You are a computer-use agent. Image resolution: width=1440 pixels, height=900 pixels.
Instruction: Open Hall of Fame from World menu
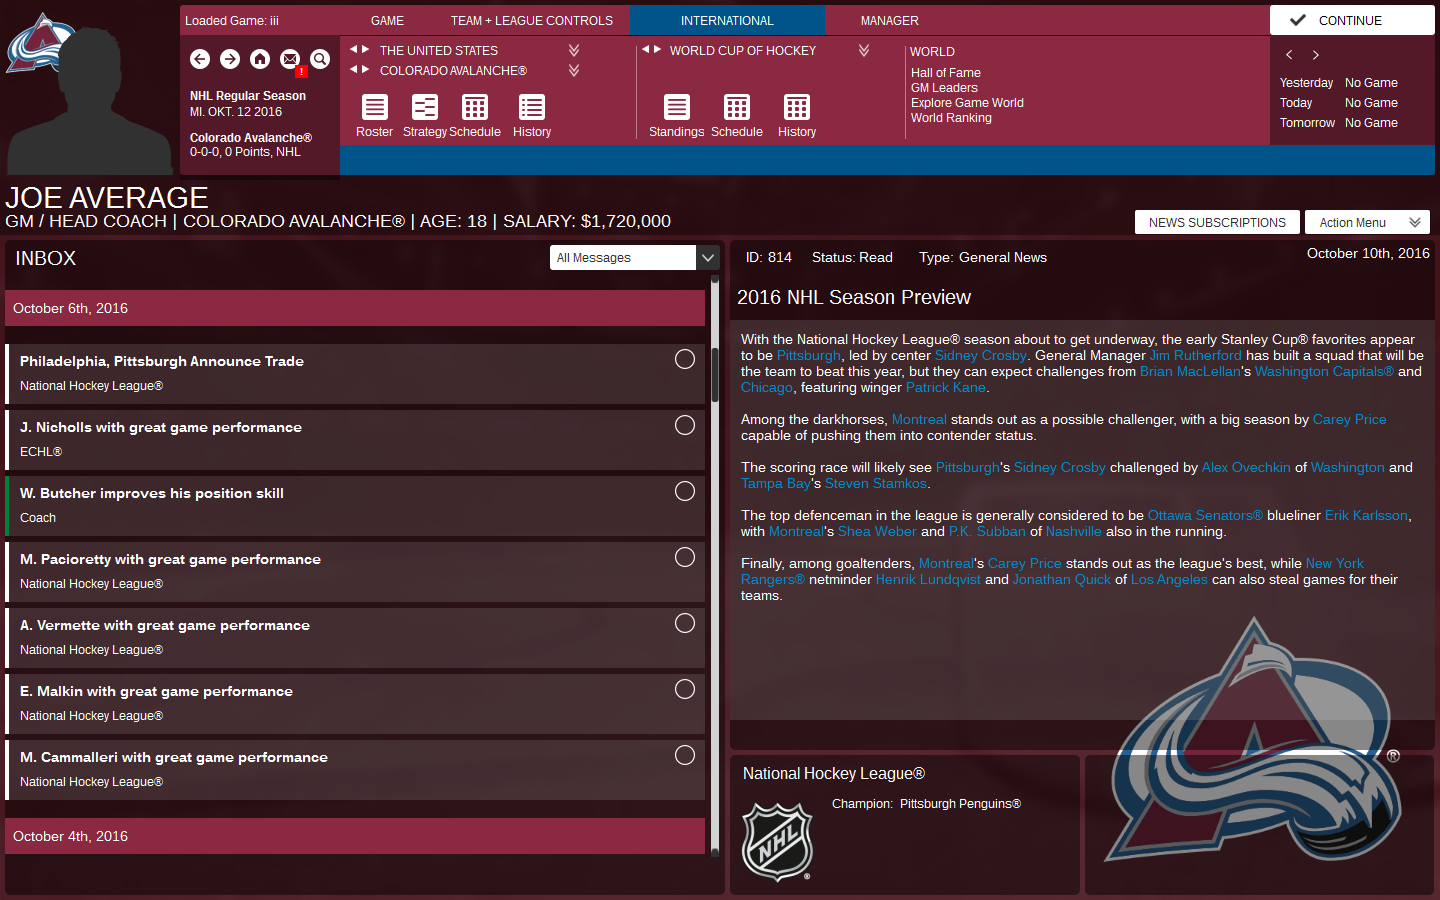tap(946, 73)
